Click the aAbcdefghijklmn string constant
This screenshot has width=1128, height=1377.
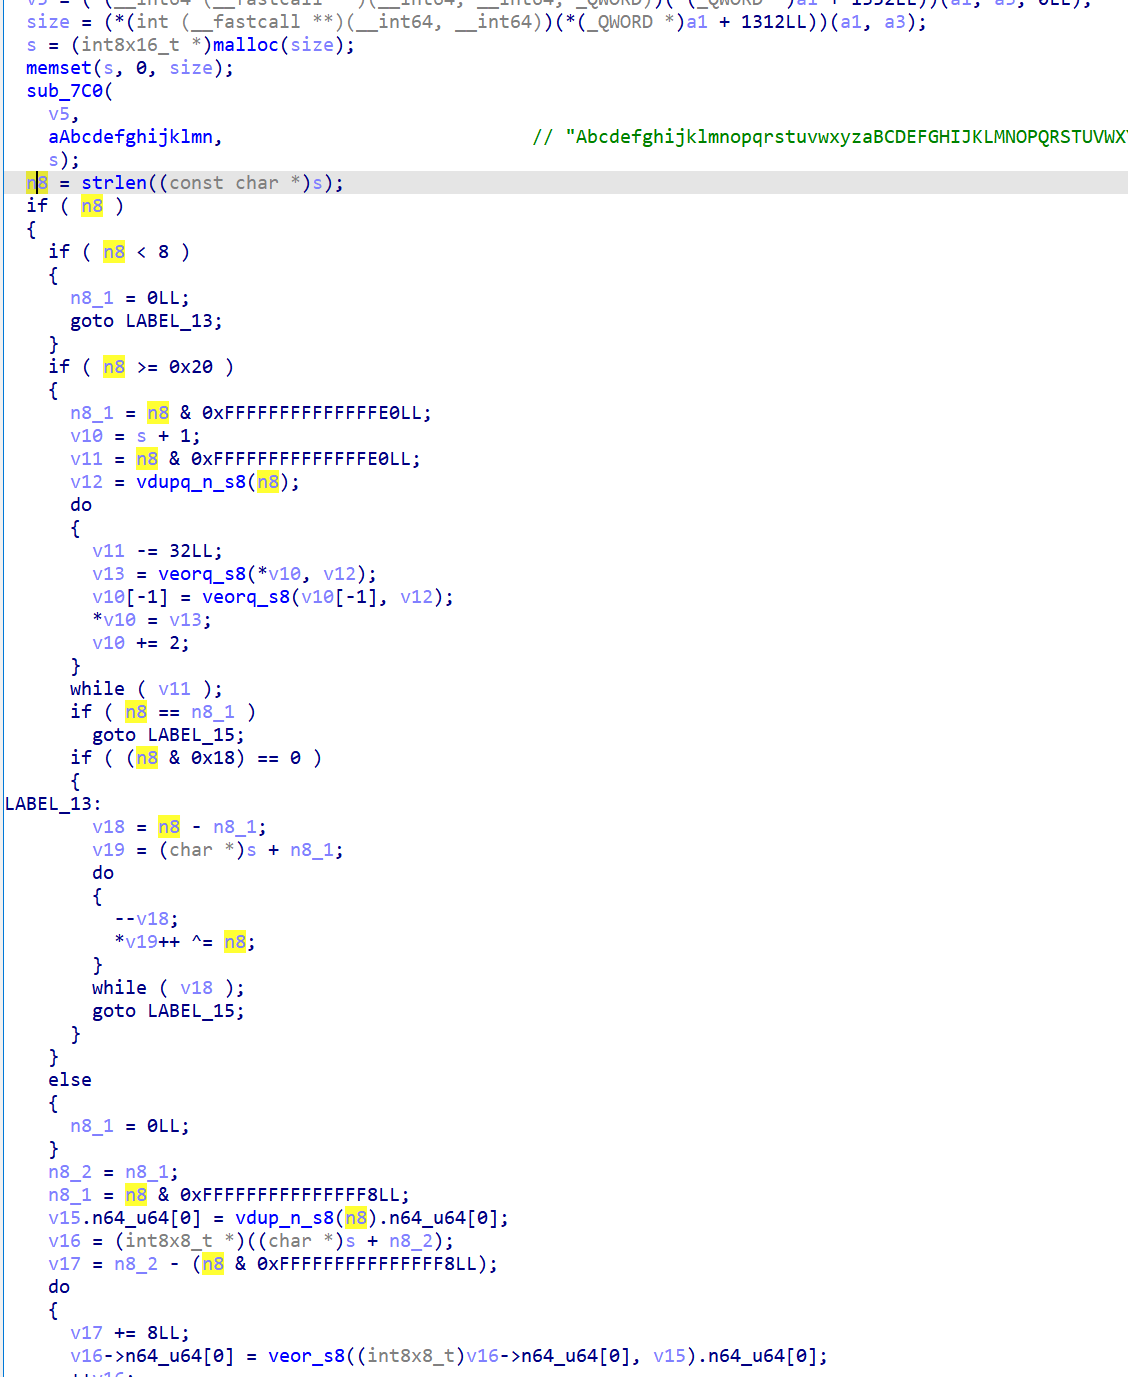click(x=132, y=136)
